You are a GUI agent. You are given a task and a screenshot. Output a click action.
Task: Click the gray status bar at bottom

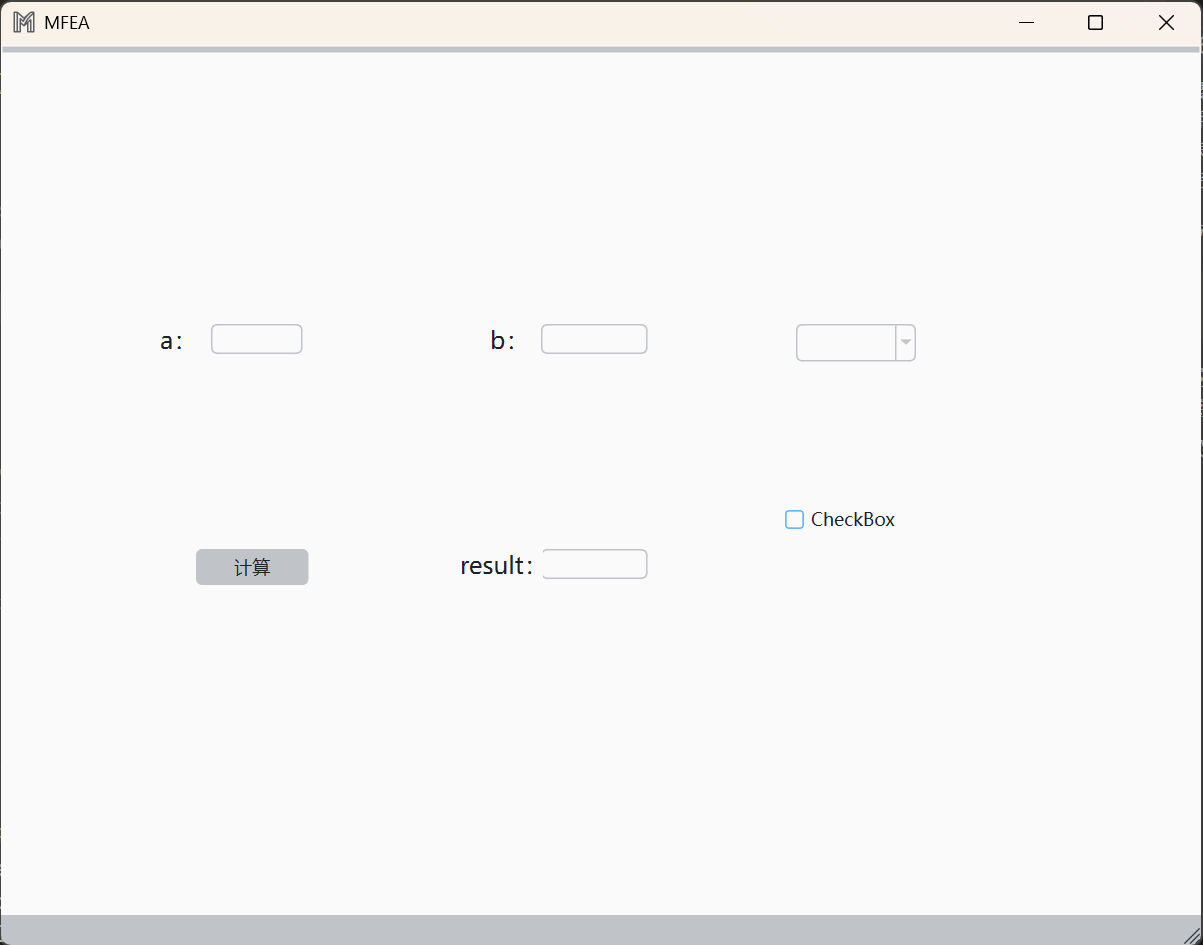pos(600,930)
